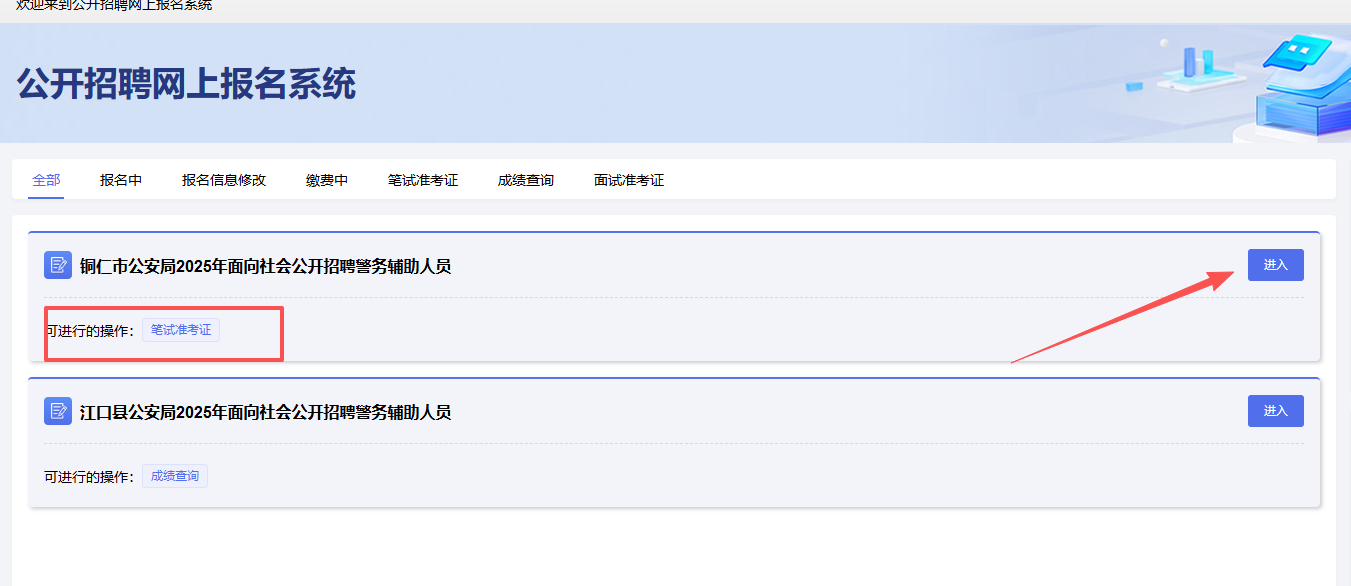
Task: Click the 成绩查询 tag under 江口县公安局 entry
Action: coord(175,476)
